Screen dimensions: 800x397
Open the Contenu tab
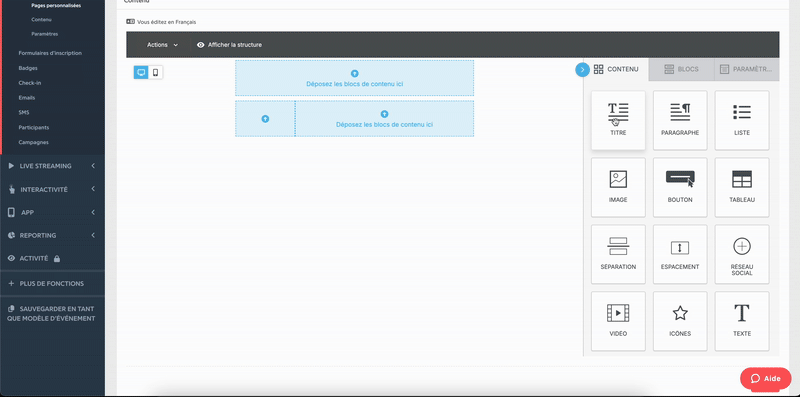pyautogui.click(x=616, y=69)
